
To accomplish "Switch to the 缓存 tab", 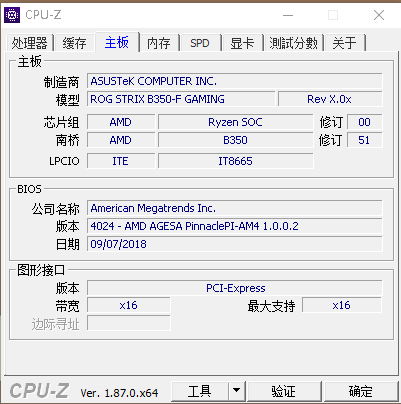I will tap(74, 43).
